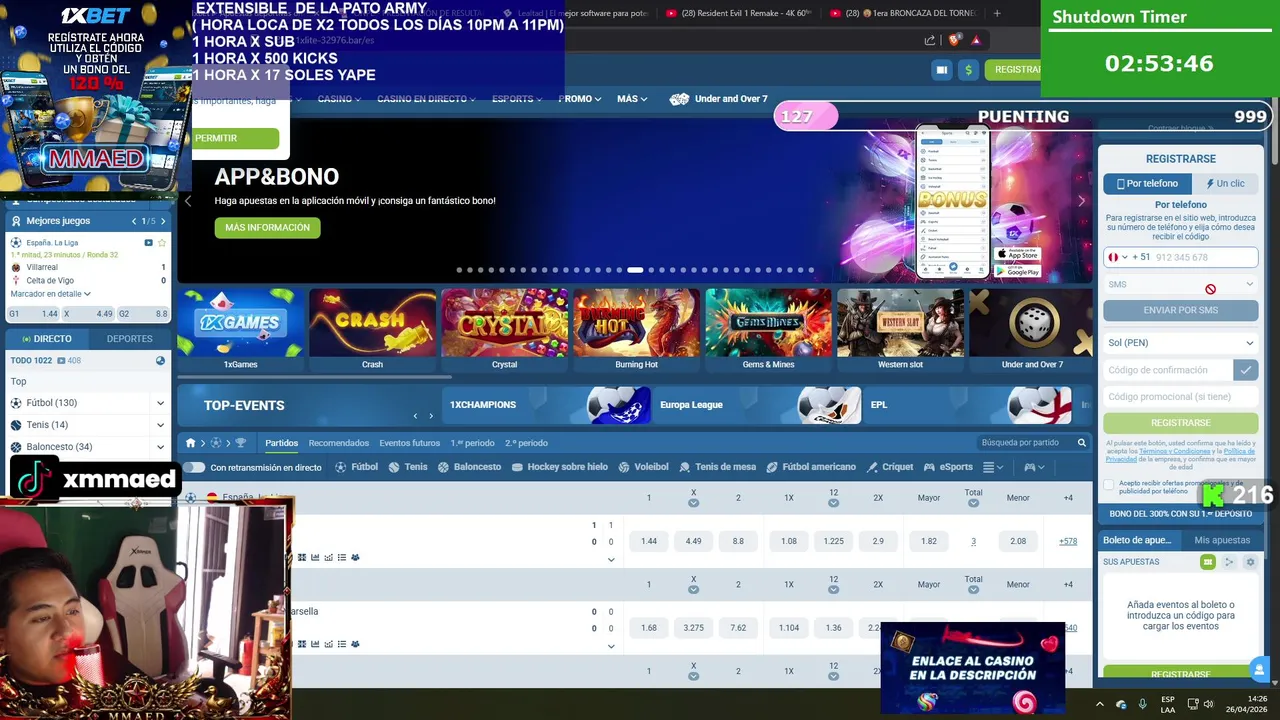Click the green PERMITIR button

click(x=236, y=138)
